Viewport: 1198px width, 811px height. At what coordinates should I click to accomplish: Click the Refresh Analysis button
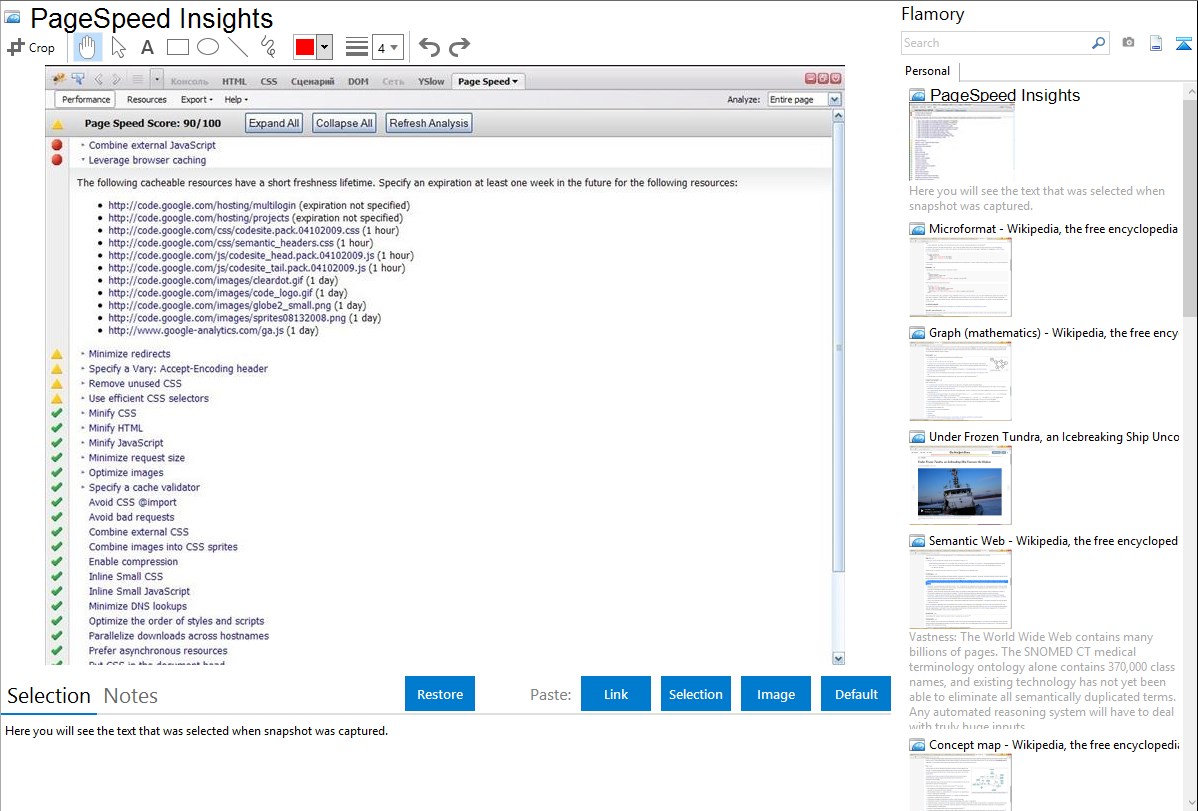pos(429,123)
